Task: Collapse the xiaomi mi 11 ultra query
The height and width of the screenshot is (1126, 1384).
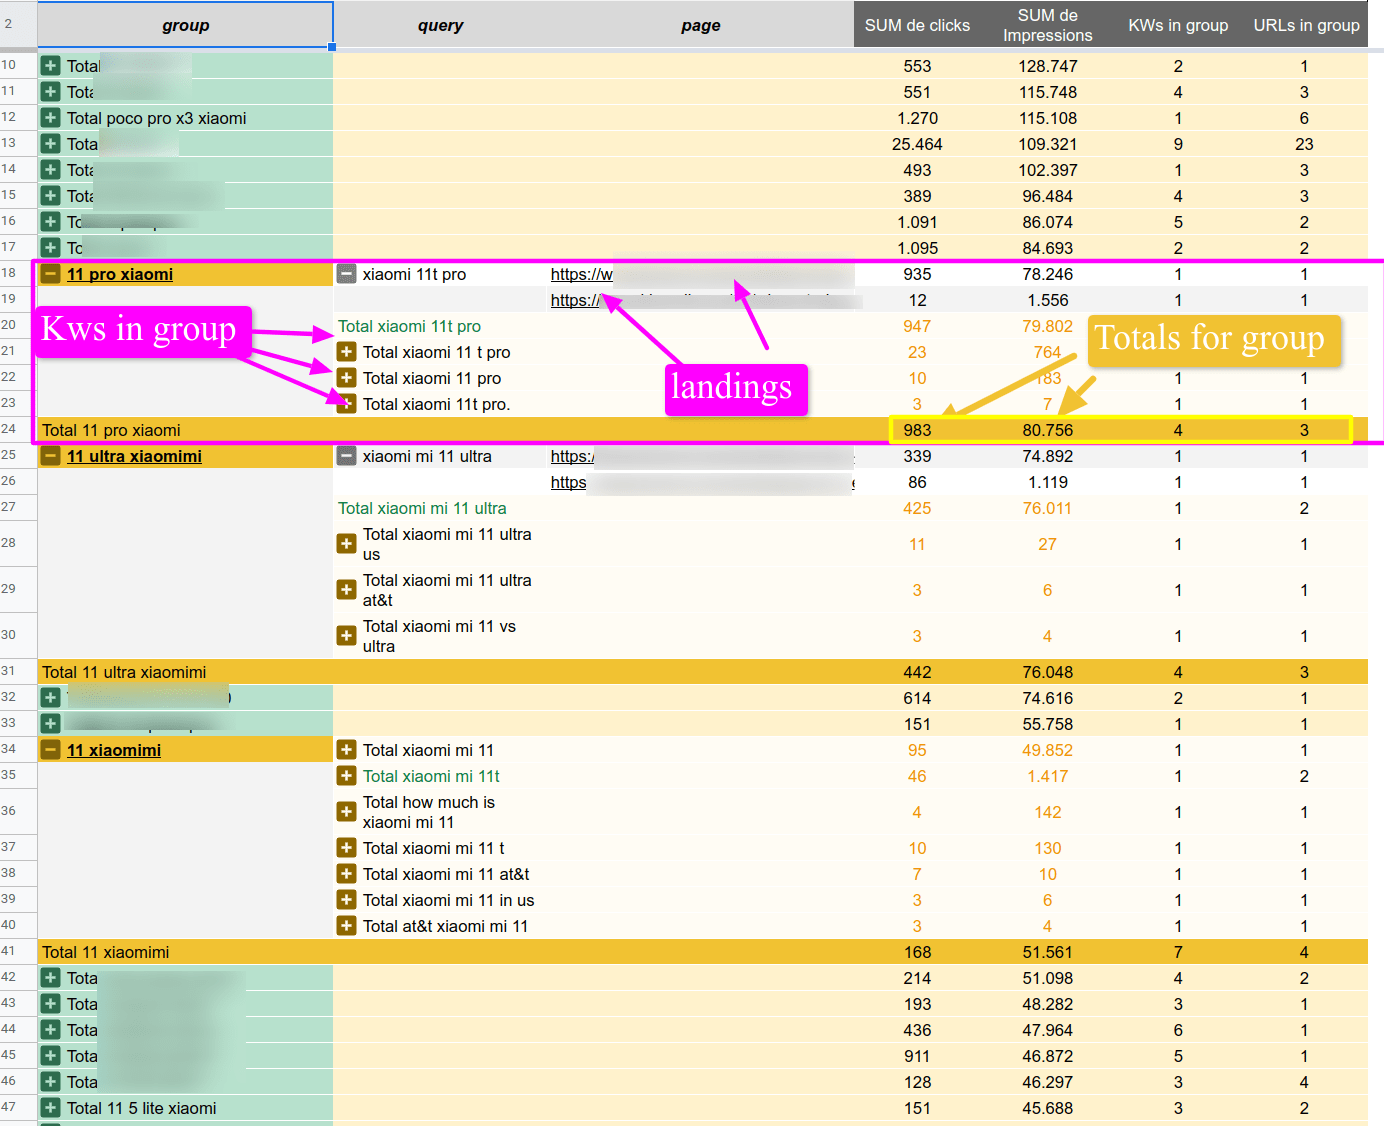Action: click(x=347, y=456)
